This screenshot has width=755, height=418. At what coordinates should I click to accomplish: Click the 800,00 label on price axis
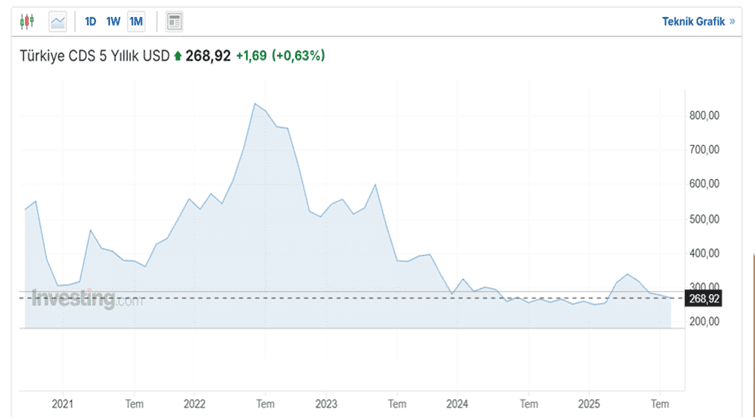705,116
